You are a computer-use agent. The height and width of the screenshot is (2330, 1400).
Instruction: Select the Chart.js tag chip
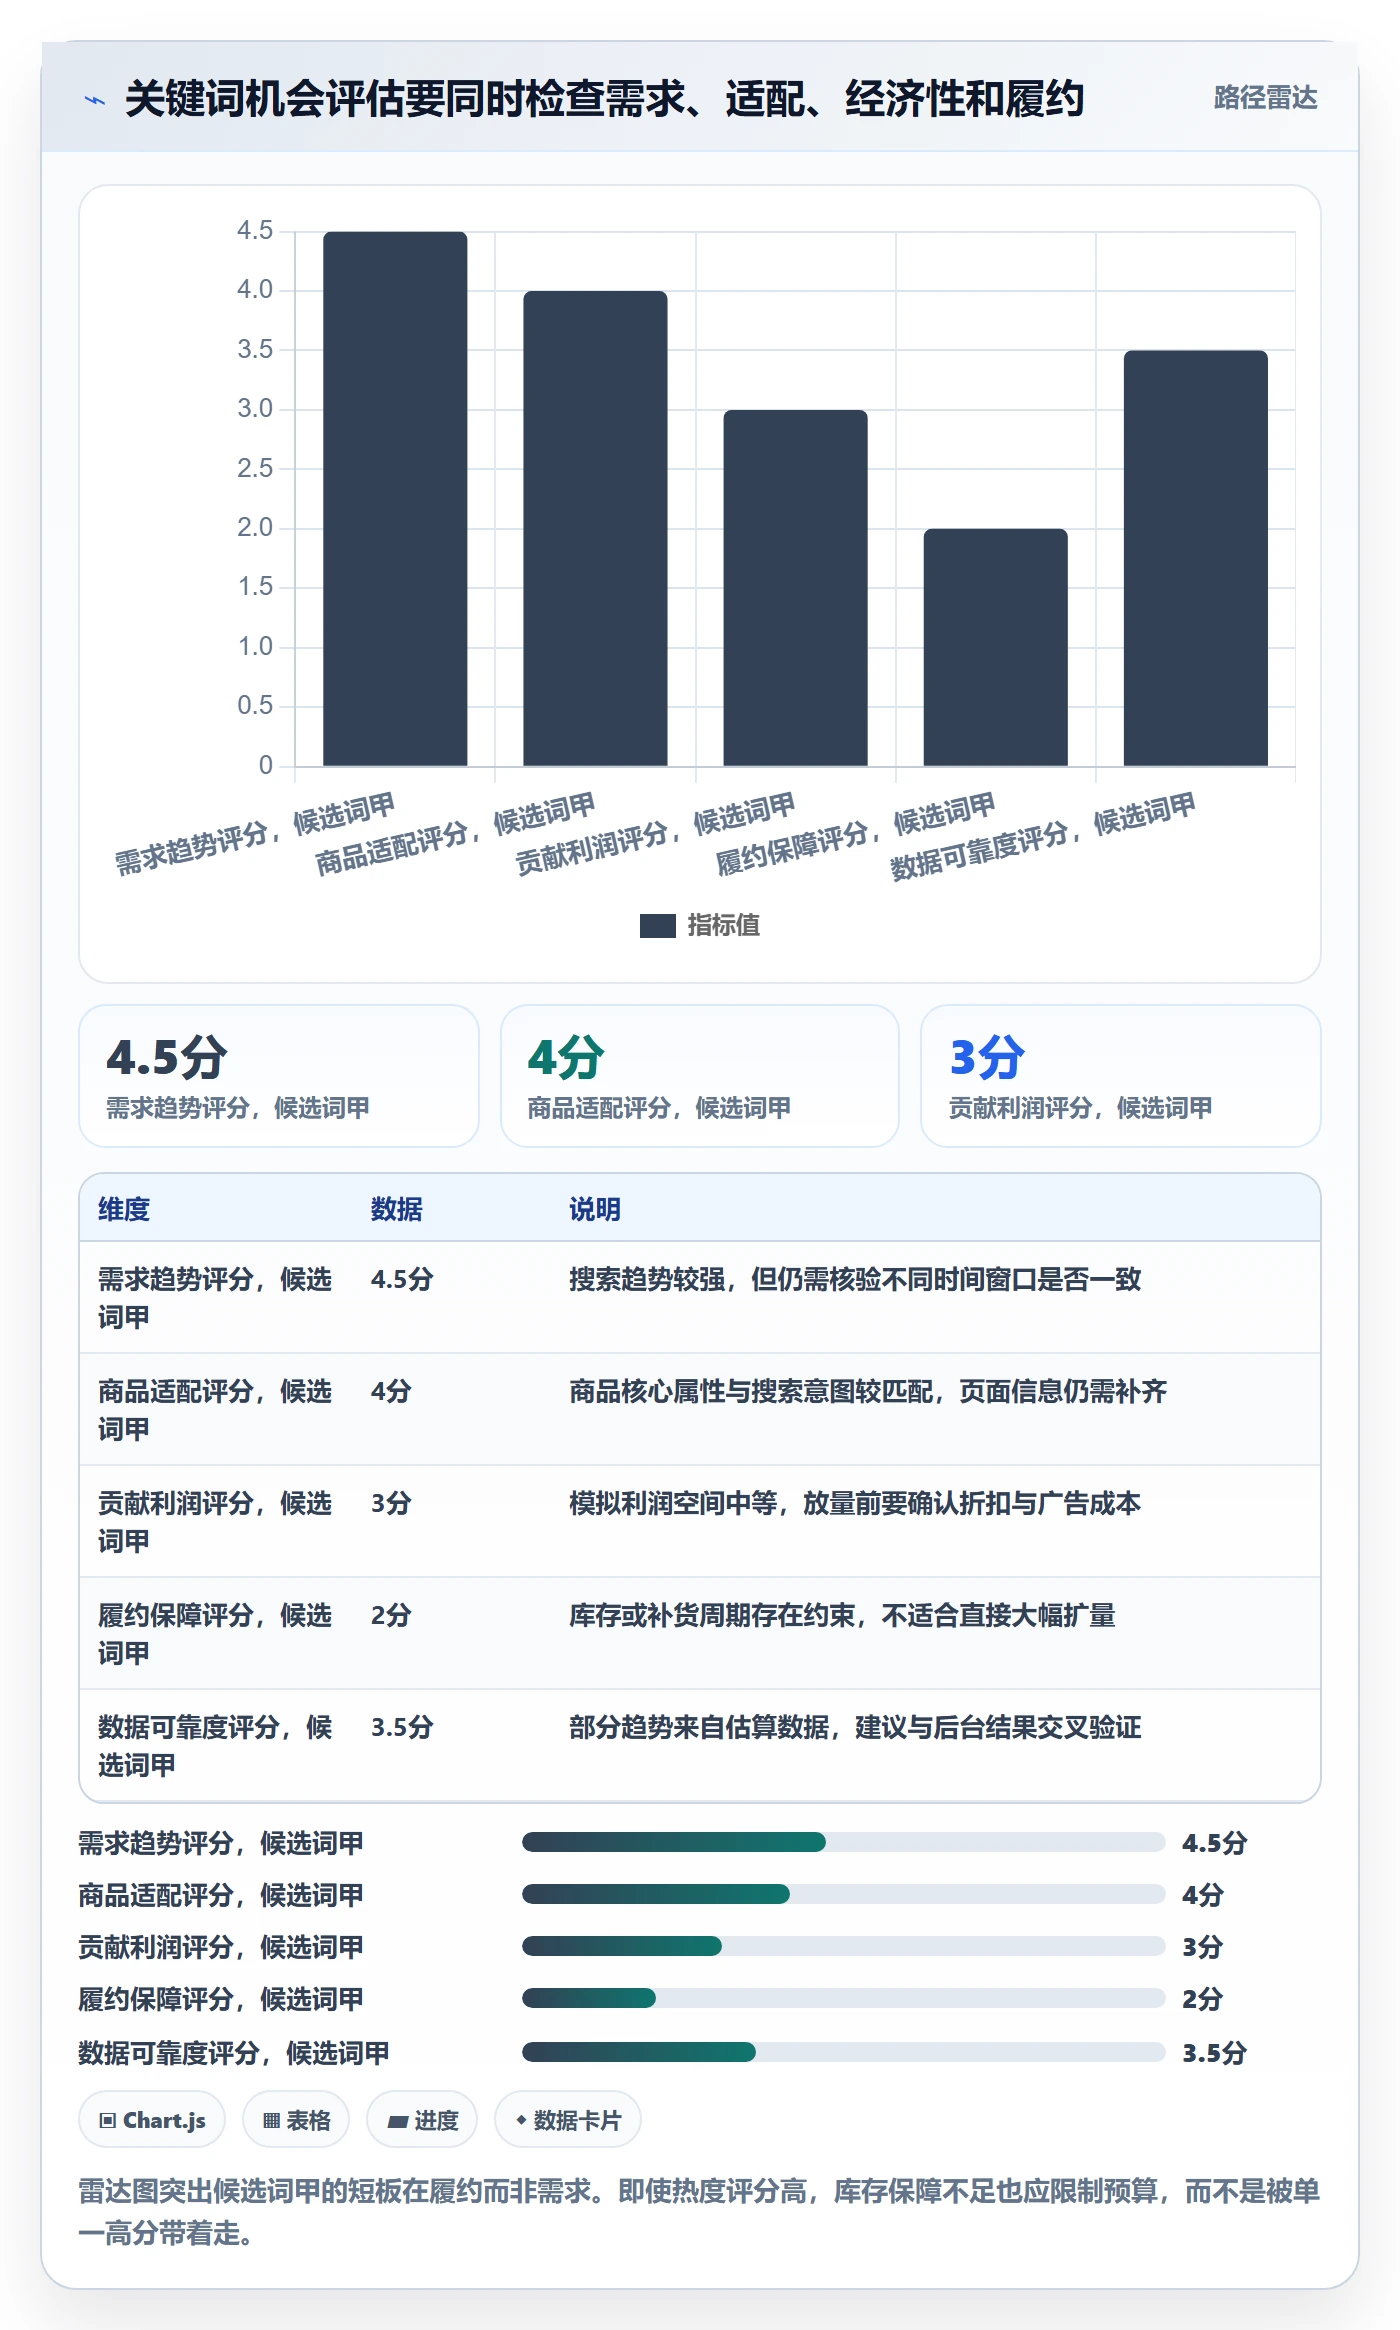point(152,2119)
